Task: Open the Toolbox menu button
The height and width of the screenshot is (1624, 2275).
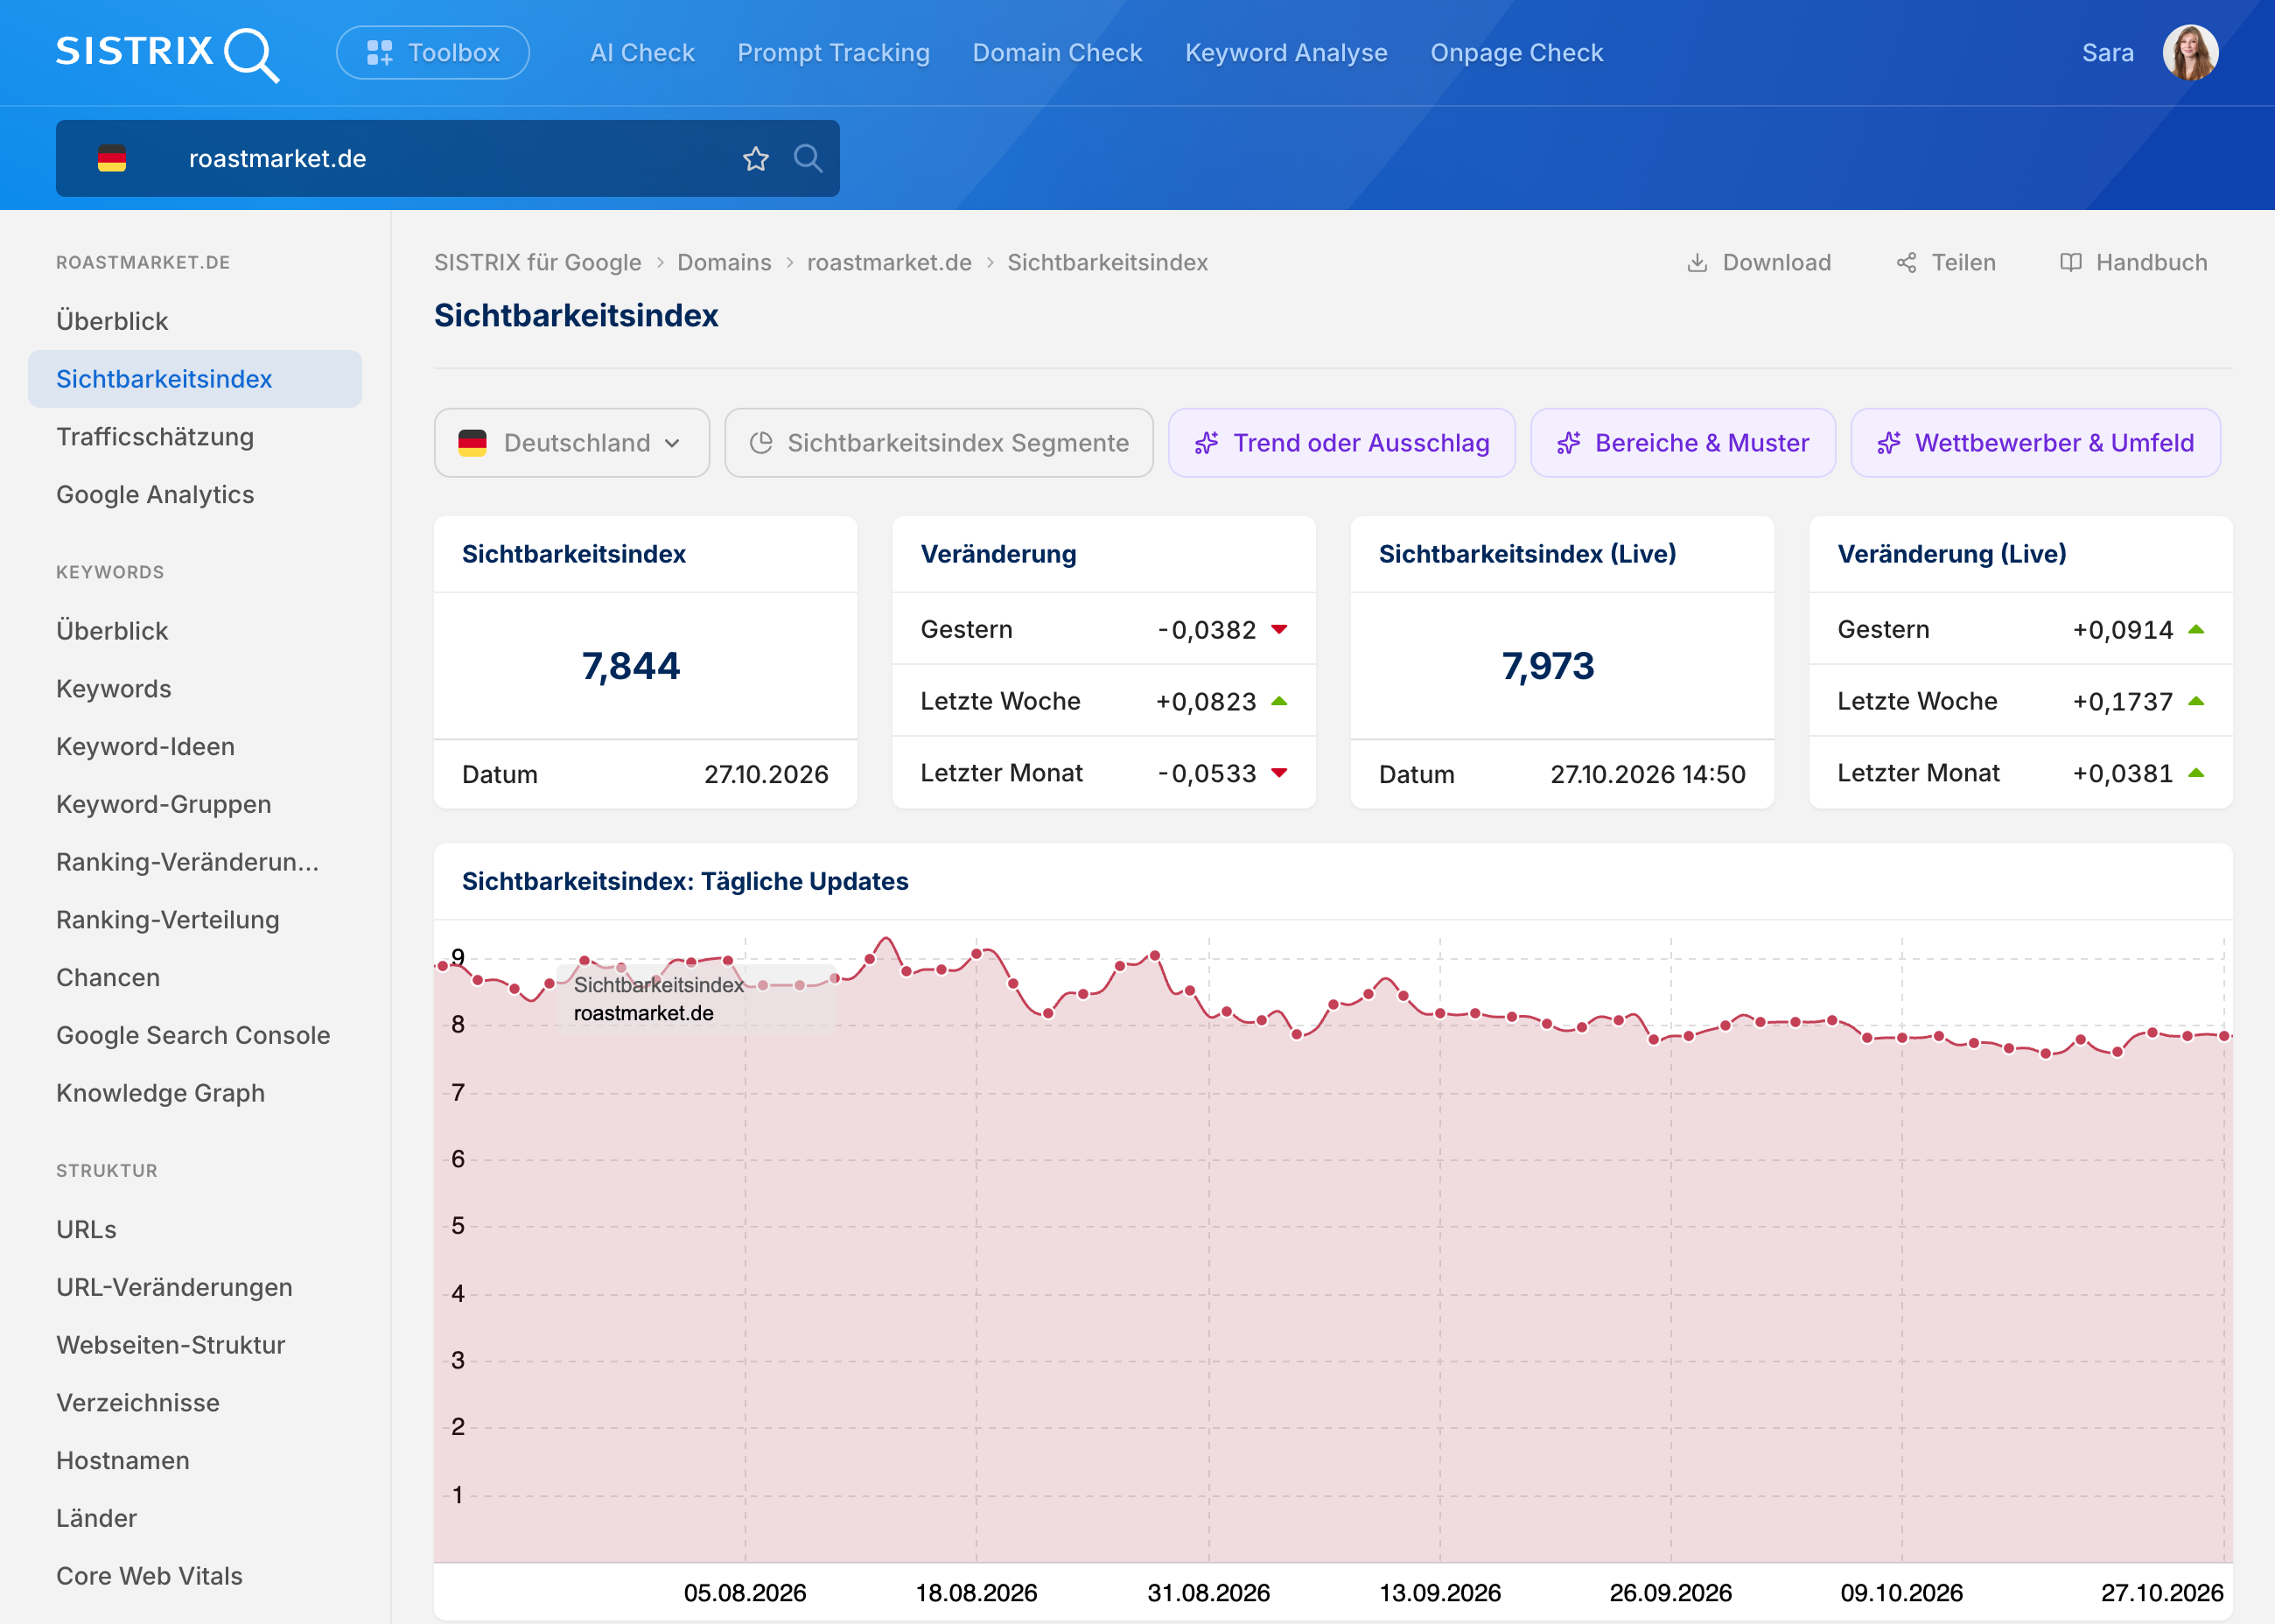Action: [433, 53]
